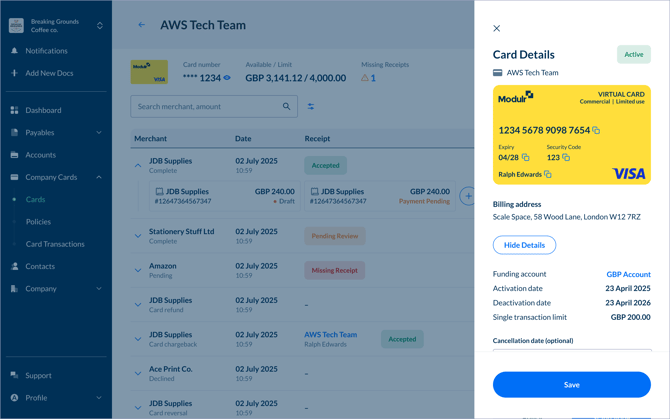Click the Hide Details button
Viewport: 670px width, 419px height.
point(524,245)
